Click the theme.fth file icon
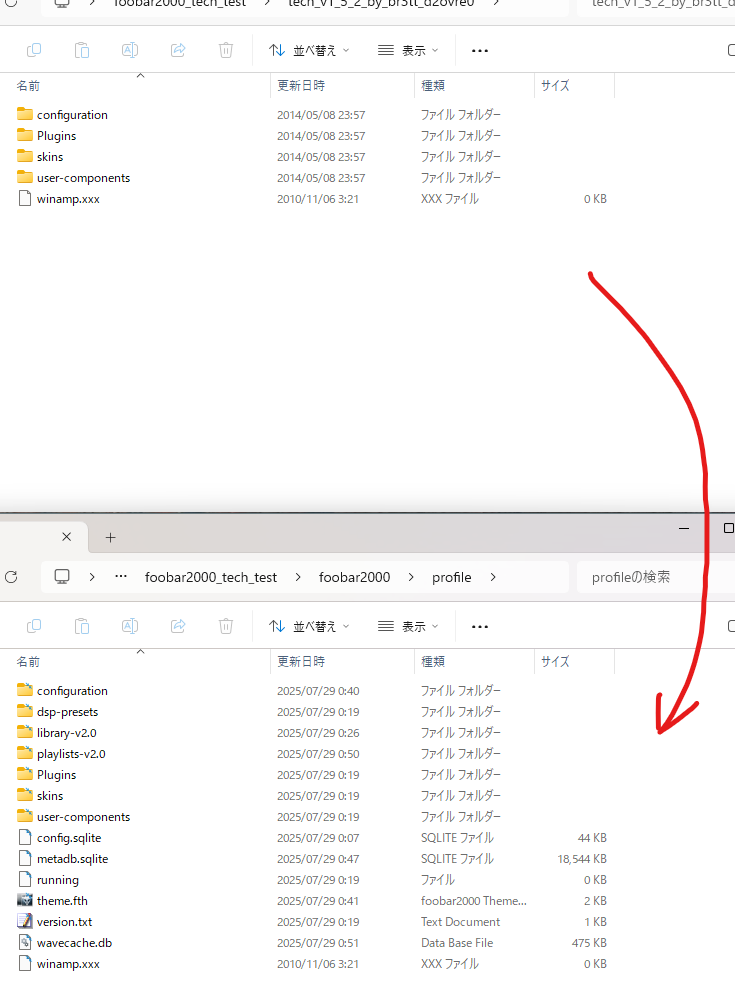 [x=24, y=900]
